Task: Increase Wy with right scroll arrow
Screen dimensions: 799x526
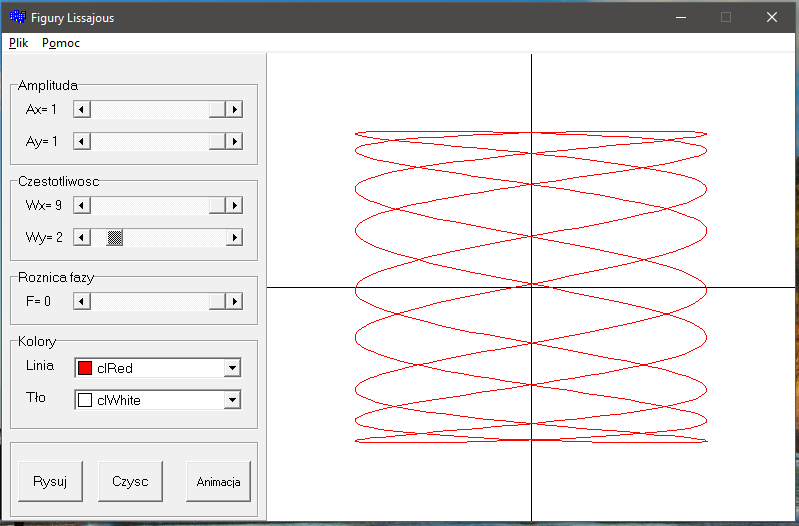Action: coord(234,237)
